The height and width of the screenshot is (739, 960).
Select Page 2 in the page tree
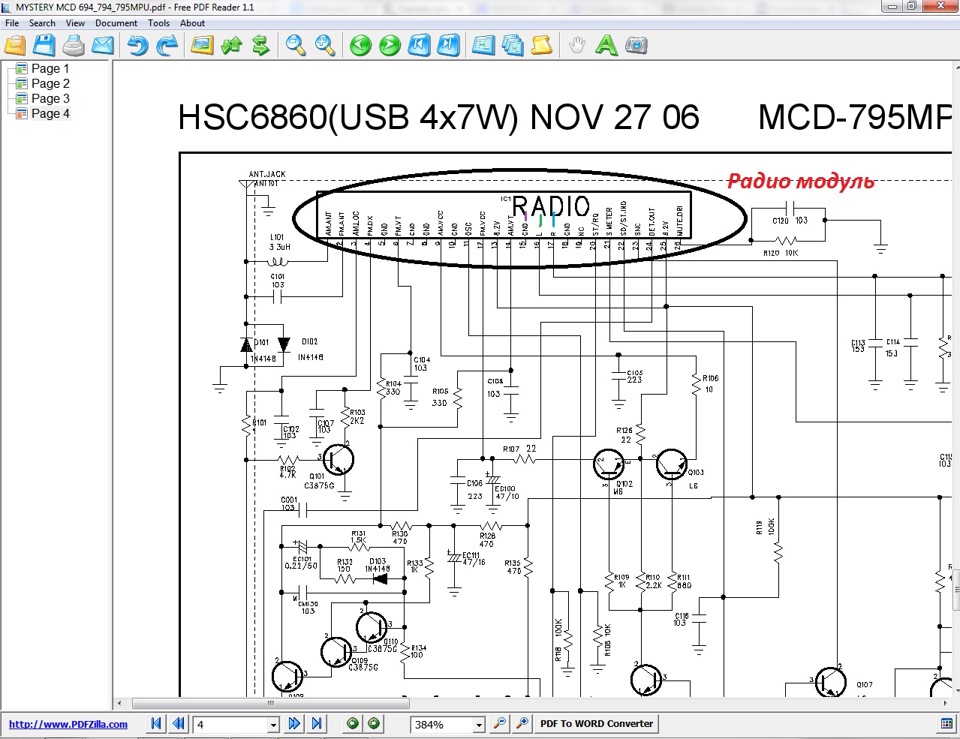click(x=50, y=84)
